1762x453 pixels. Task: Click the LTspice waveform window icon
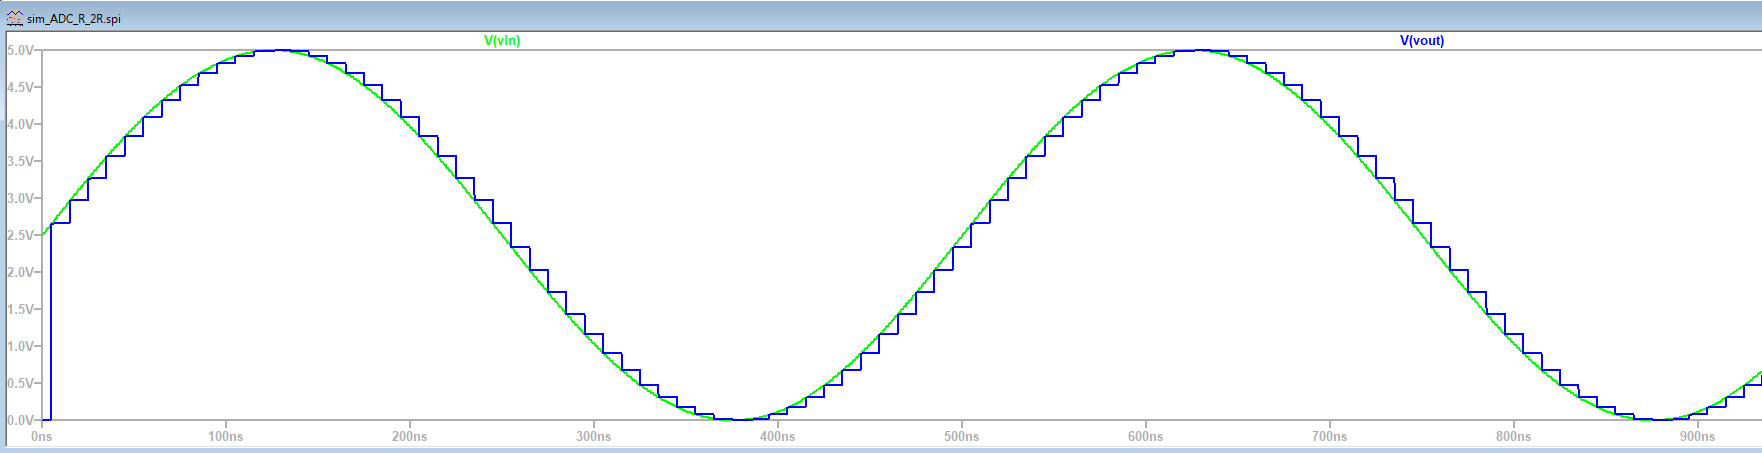pos(14,18)
